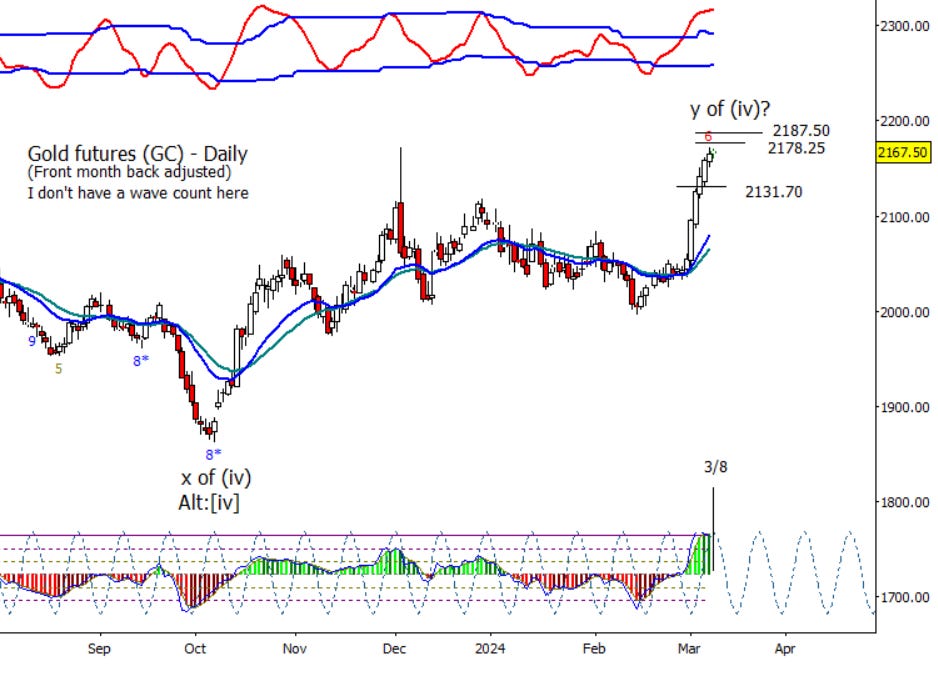Click the Apr date axis label
Screen dimensions: 938x674
coord(785,649)
